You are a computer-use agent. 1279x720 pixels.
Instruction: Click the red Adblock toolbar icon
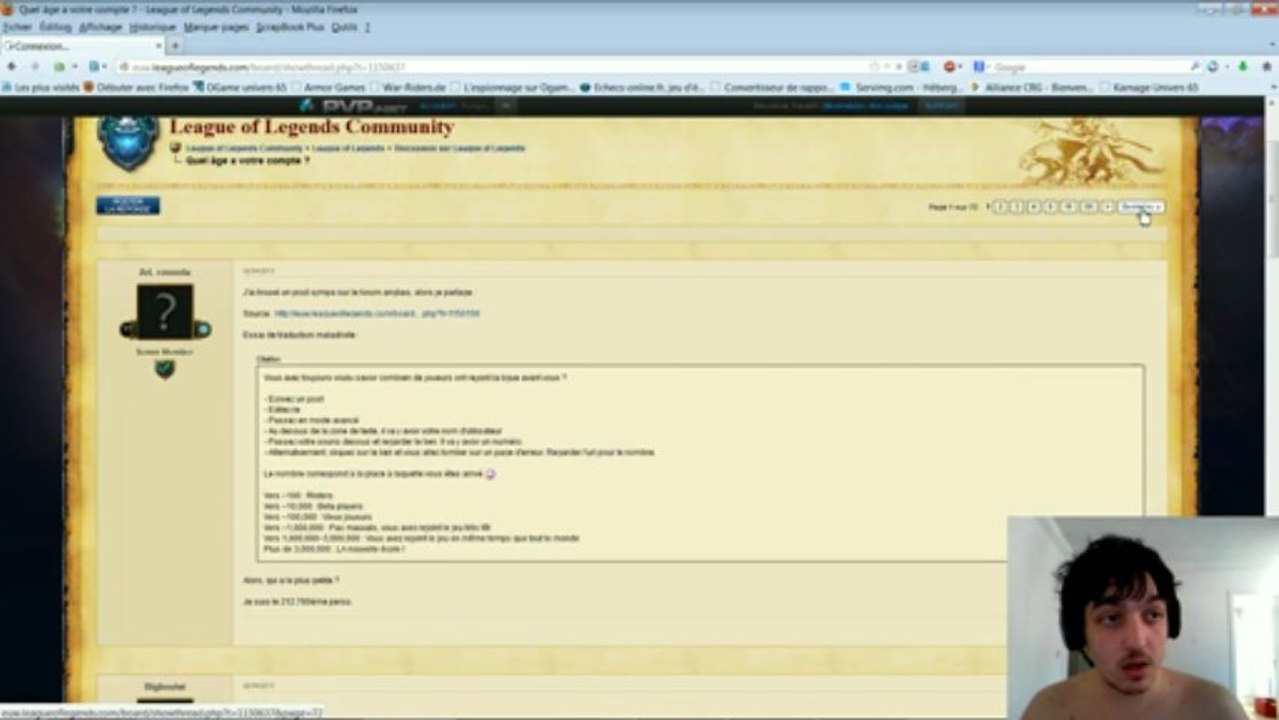tap(950, 67)
